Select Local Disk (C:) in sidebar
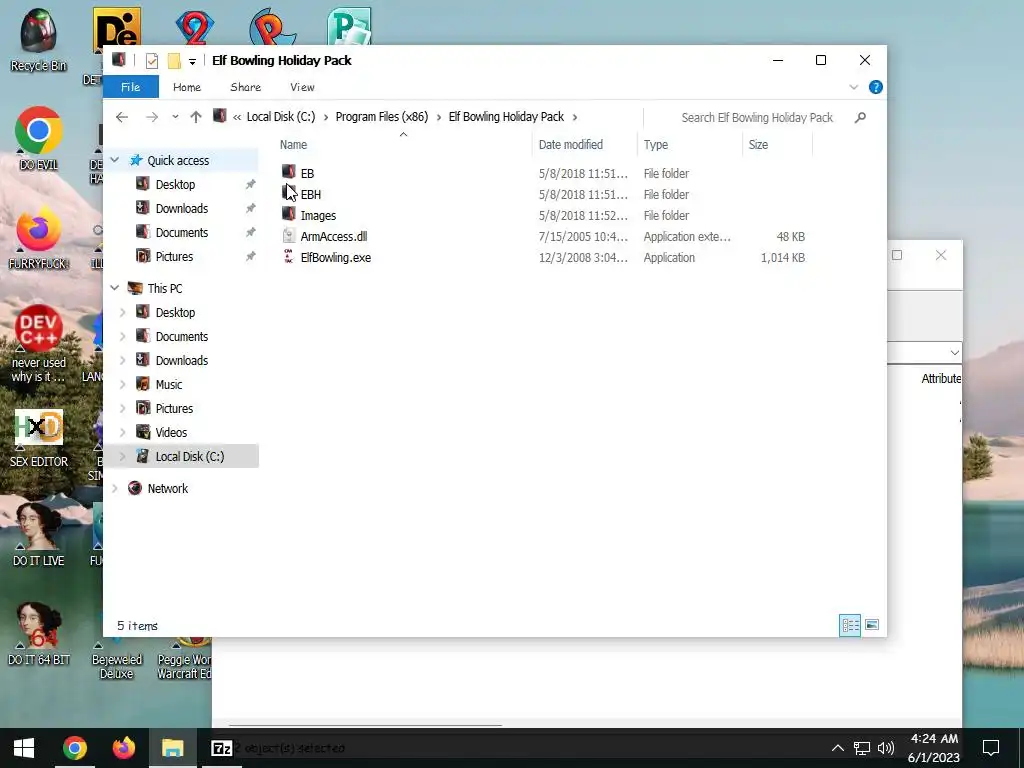Image resolution: width=1024 pixels, height=768 pixels. [x=189, y=456]
